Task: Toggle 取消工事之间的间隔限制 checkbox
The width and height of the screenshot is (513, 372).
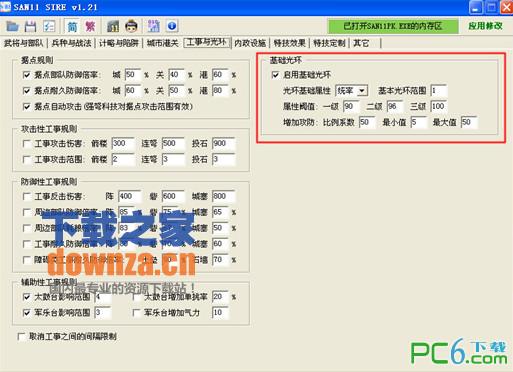Action: point(21,336)
